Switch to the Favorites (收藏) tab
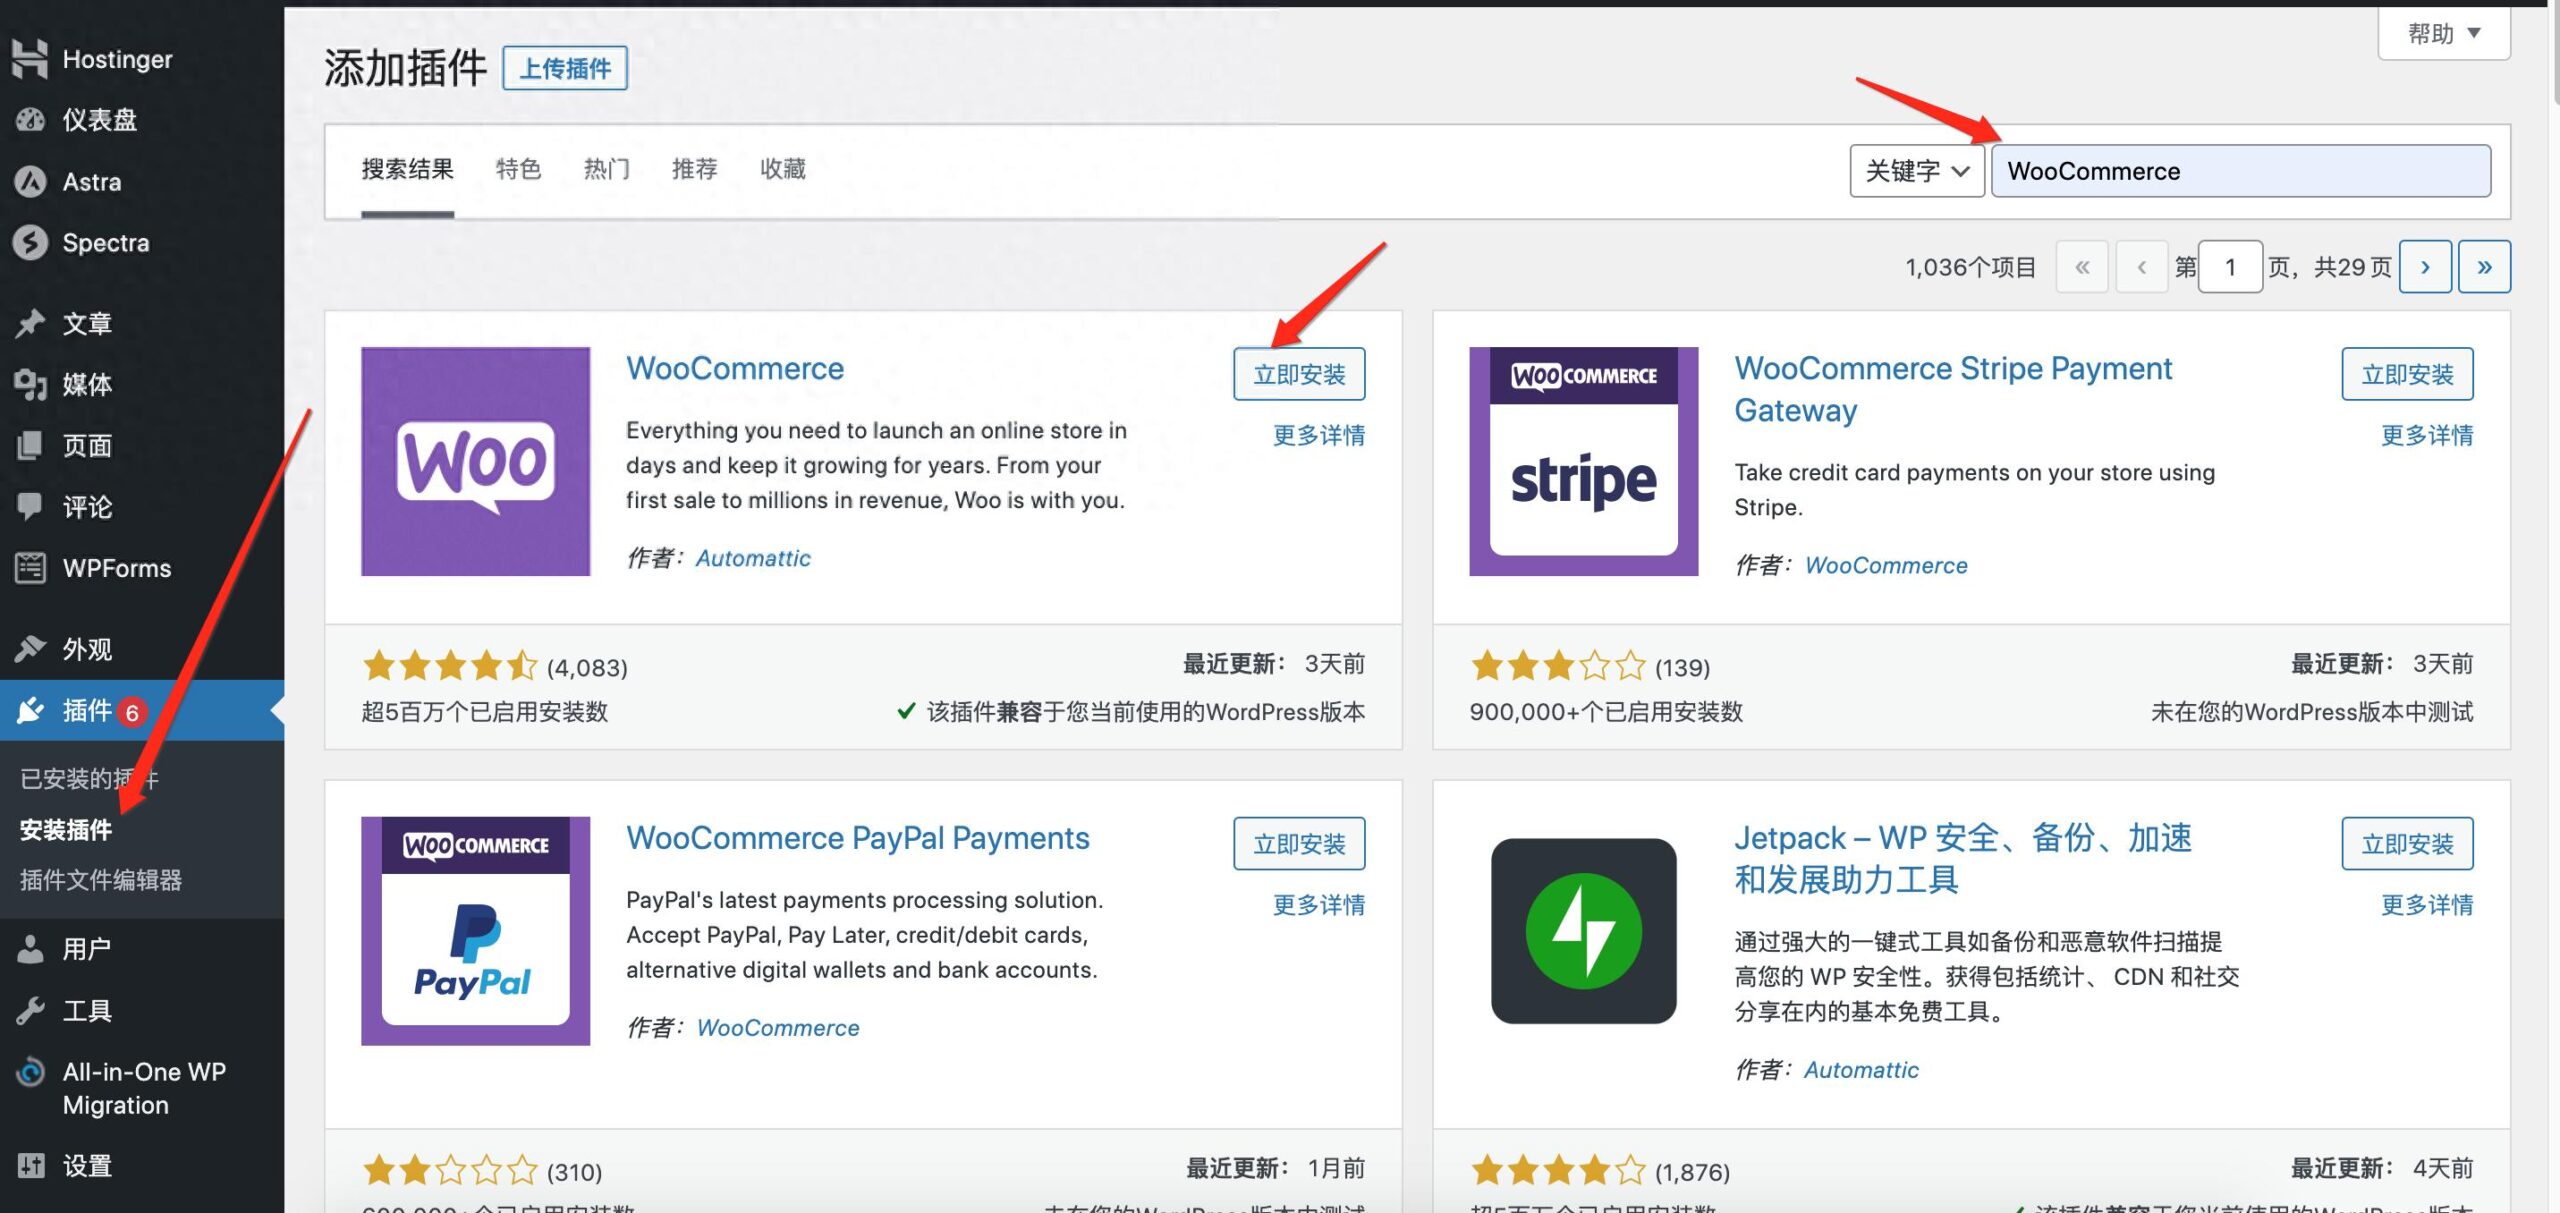The height and width of the screenshot is (1213, 2560). pos(782,169)
